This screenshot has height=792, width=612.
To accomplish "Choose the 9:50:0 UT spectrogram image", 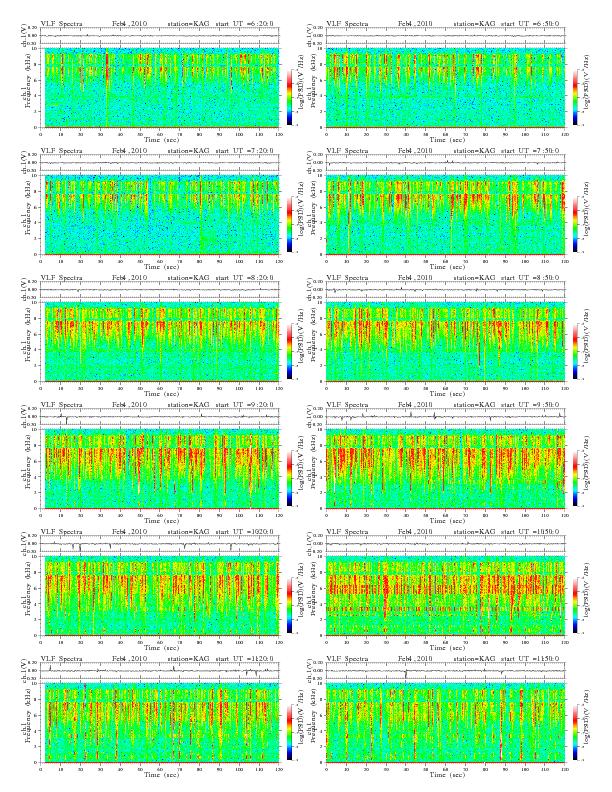I will pos(445,469).
